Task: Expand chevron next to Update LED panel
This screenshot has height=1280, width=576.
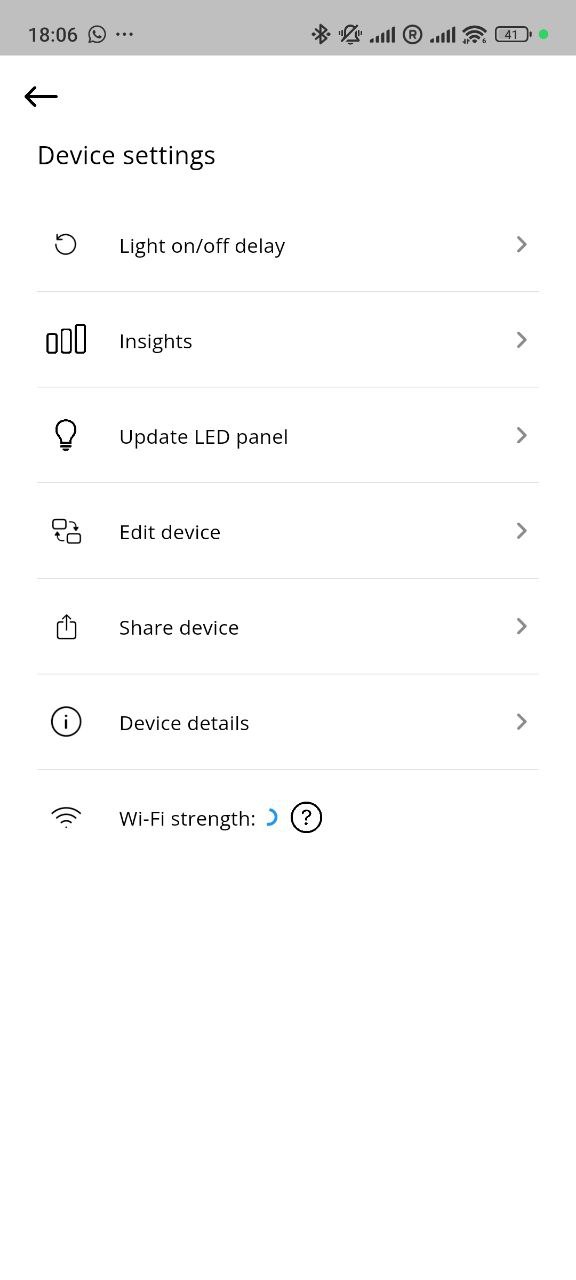Action: [521, 436]
